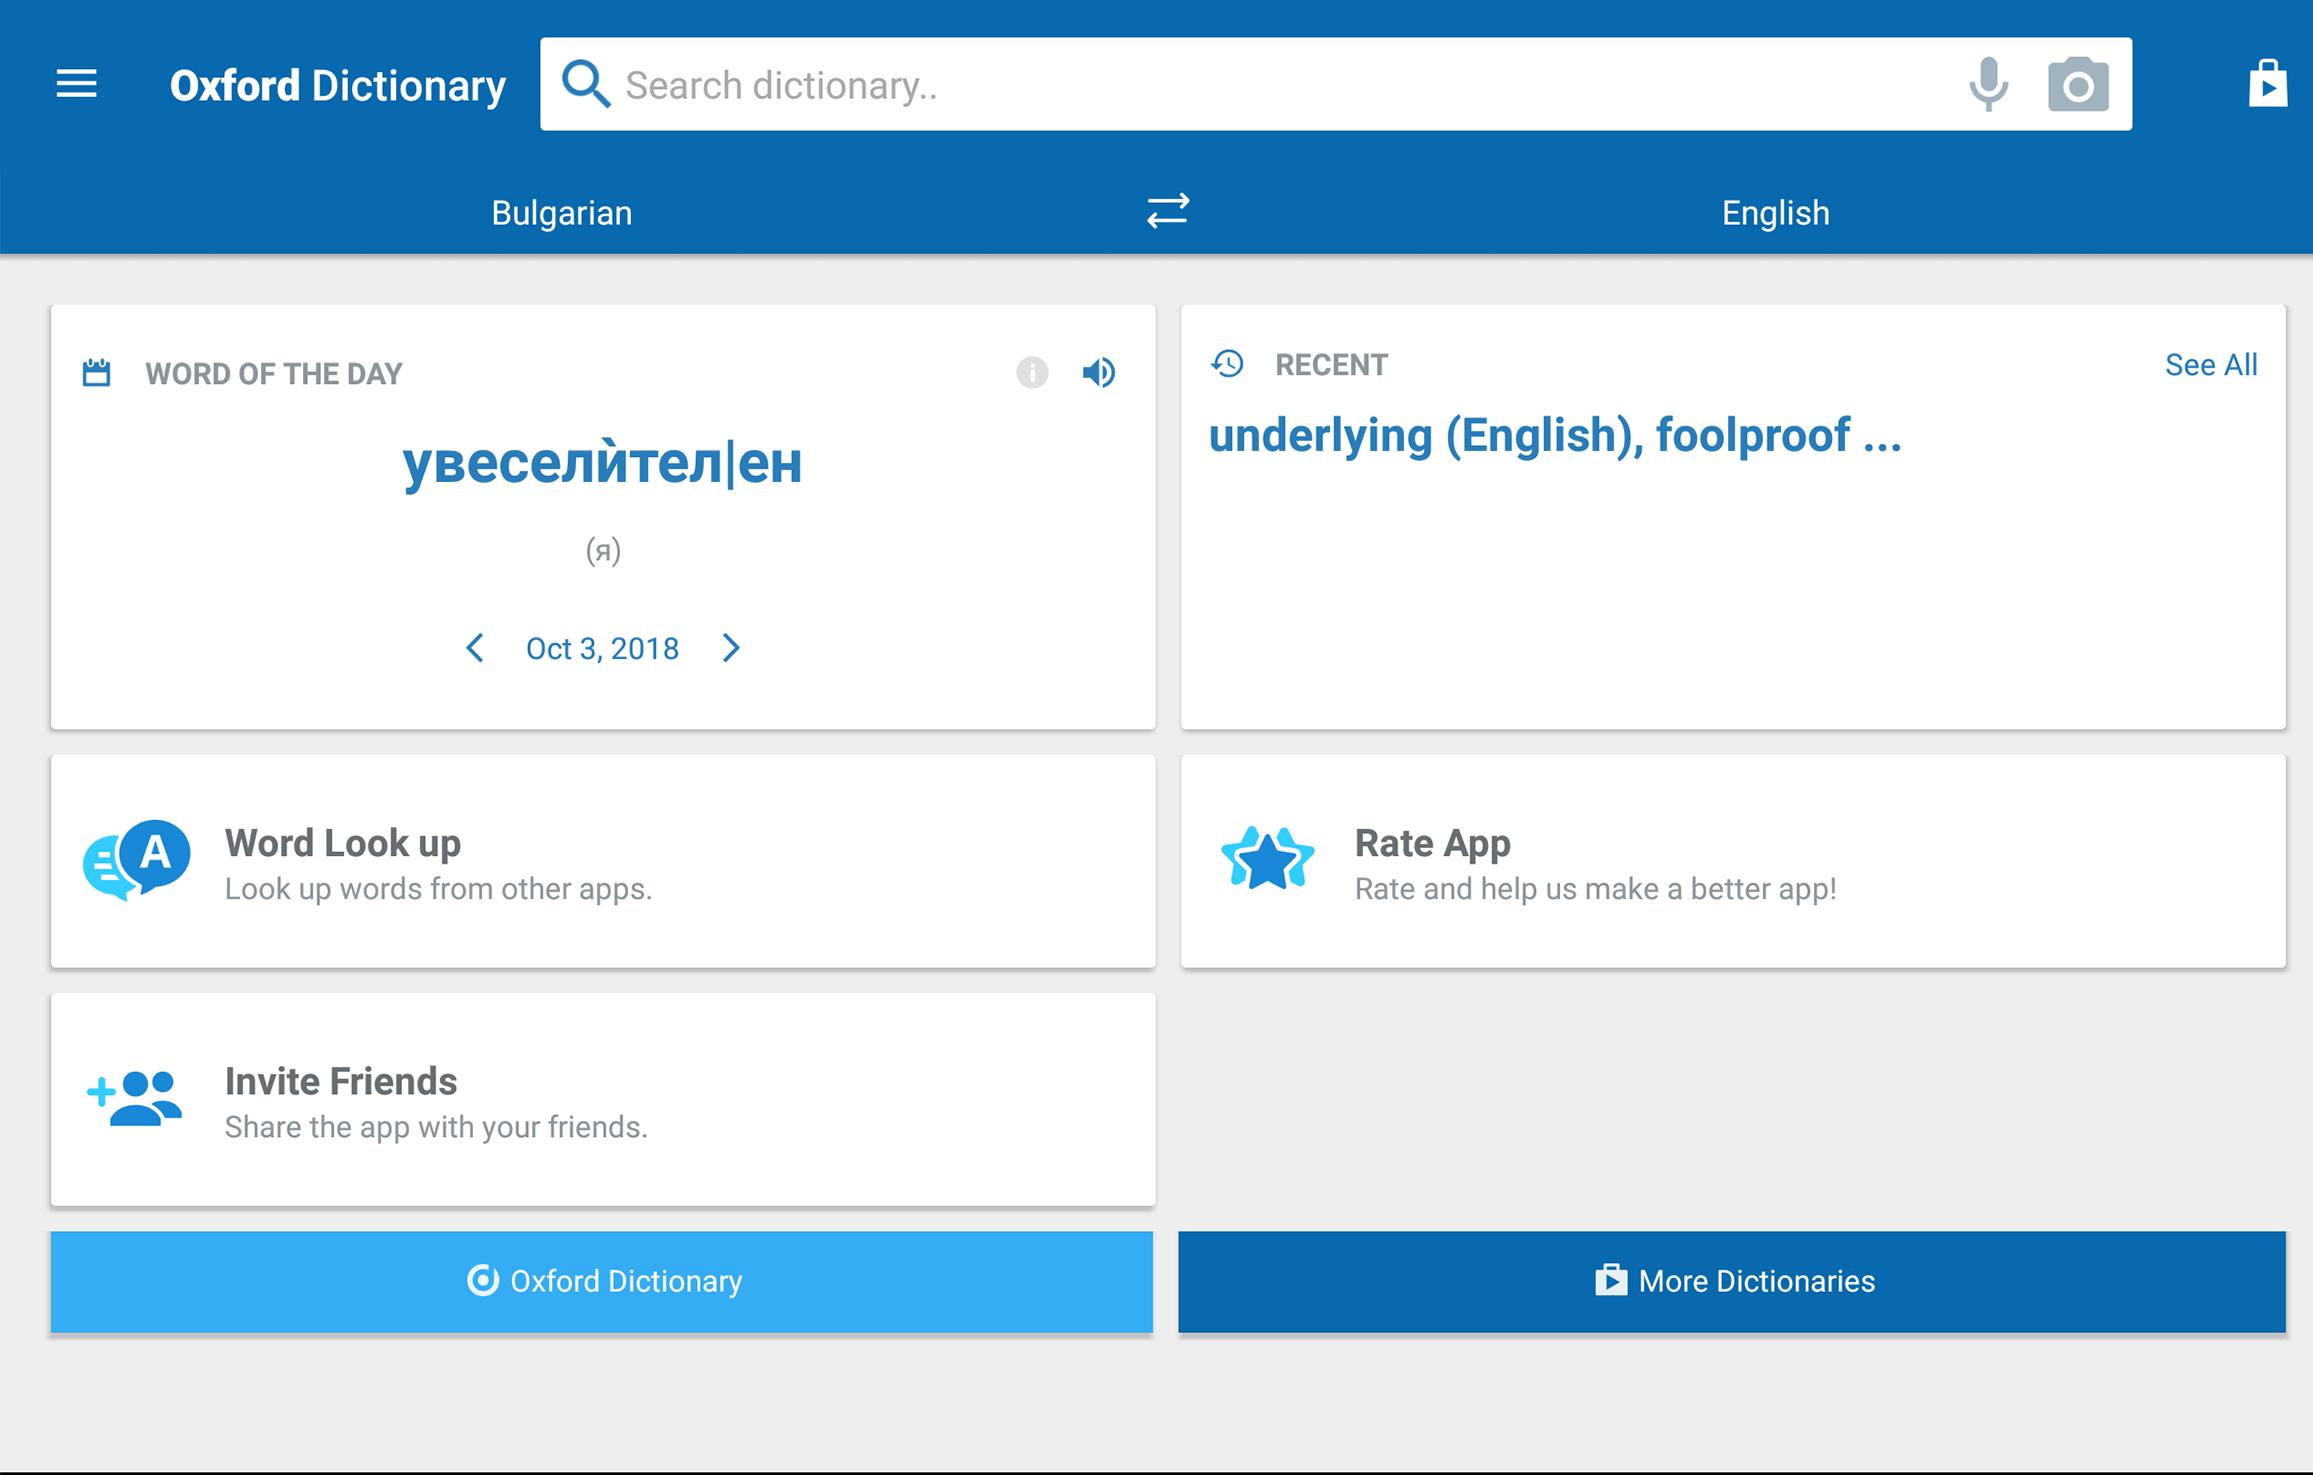Click the date Oct 3, 2018
2313x1475 pixels.
[x=602, y=649]
